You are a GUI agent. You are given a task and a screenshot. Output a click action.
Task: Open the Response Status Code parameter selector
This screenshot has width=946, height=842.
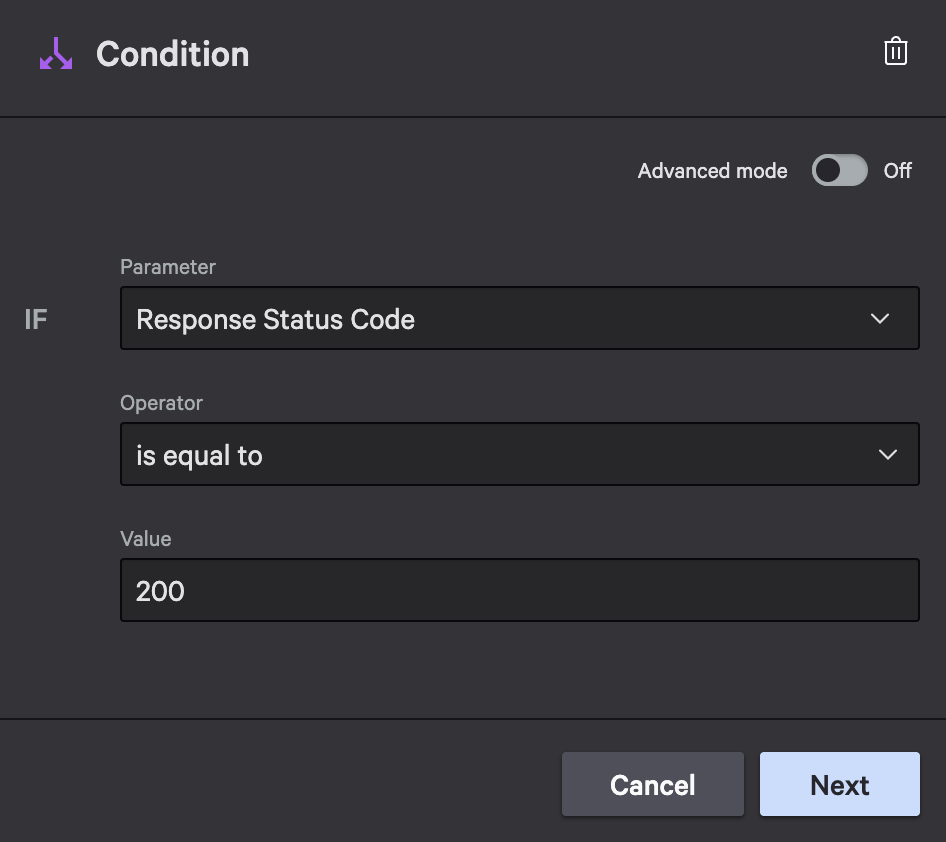520,318
